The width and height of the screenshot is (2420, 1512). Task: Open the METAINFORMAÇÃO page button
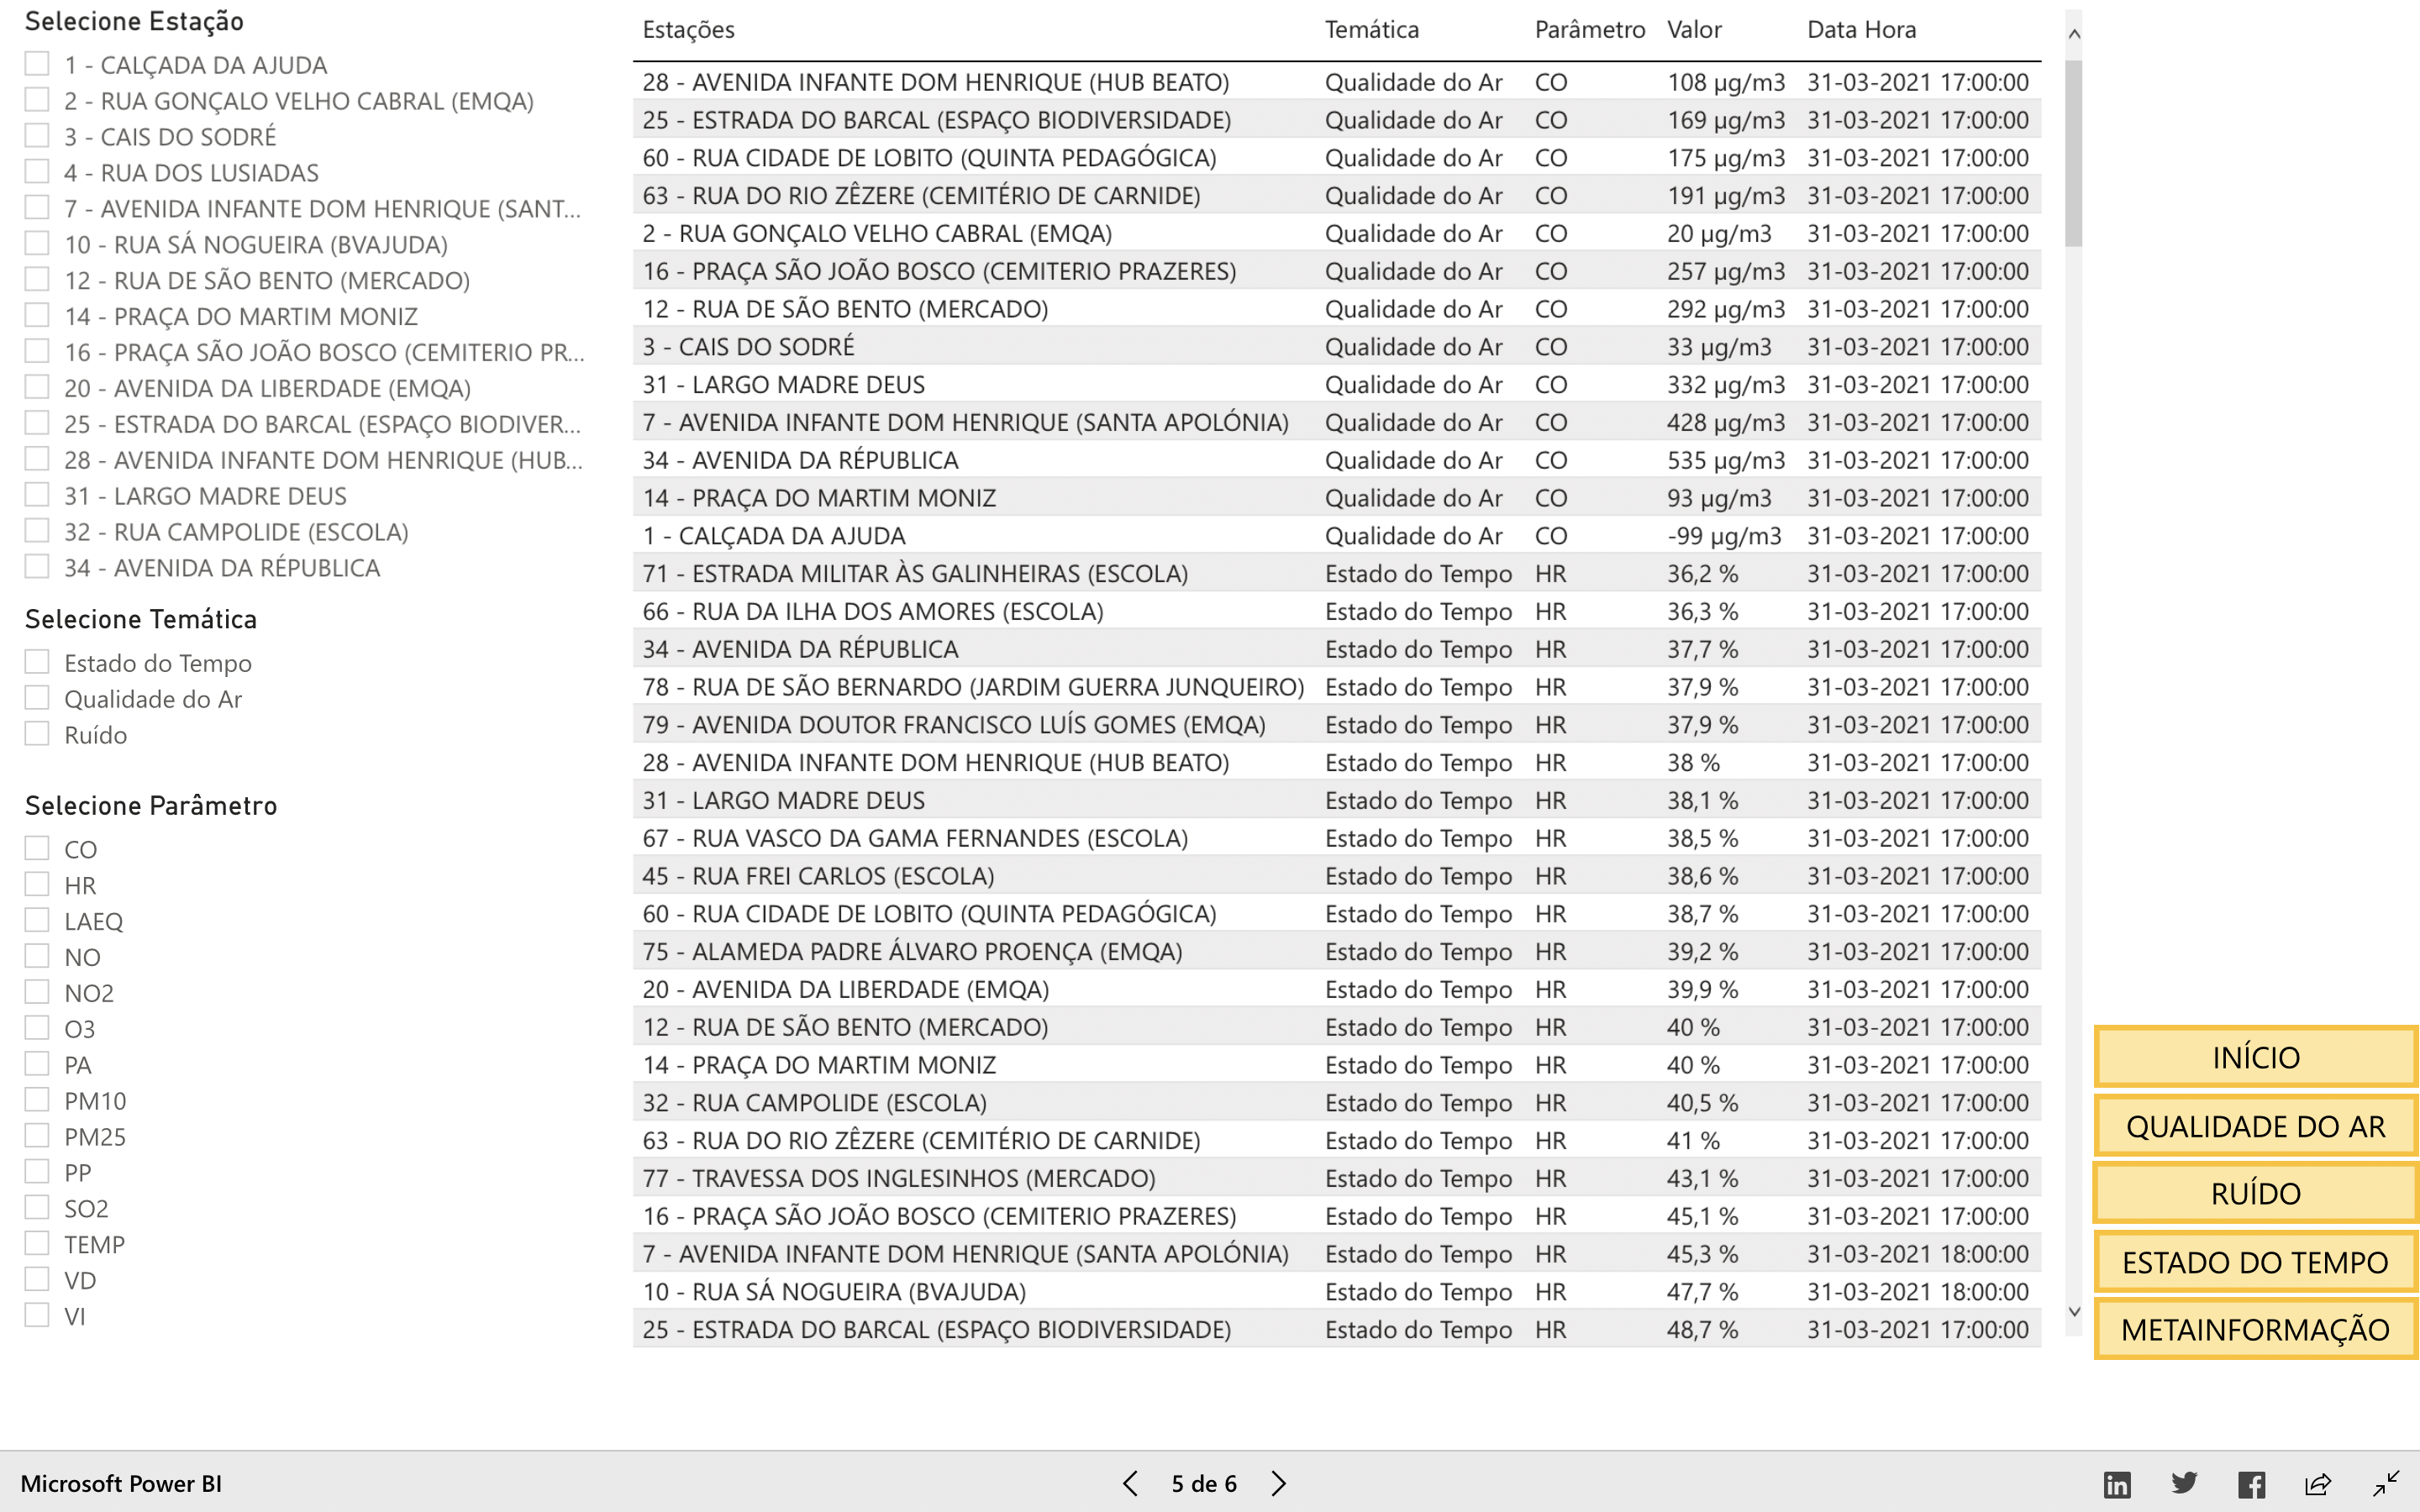2256,1329
